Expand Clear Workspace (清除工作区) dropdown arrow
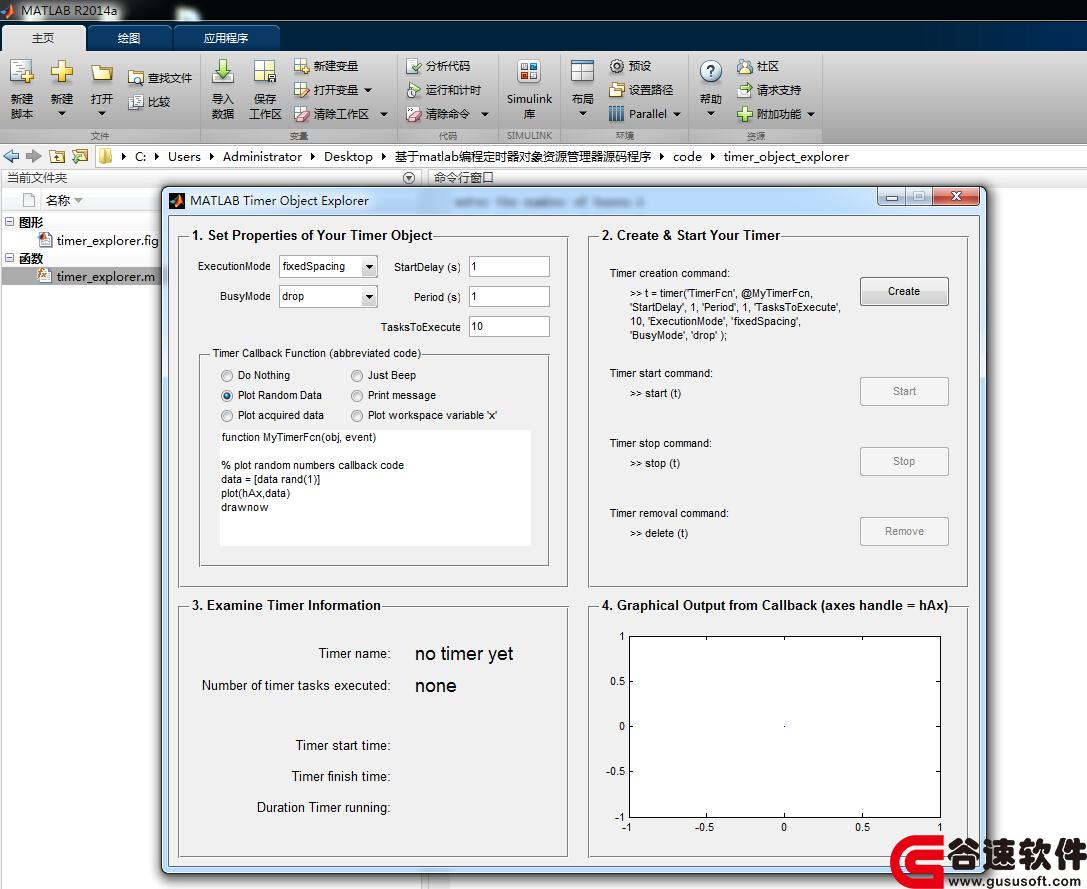 tap(384, 114)
